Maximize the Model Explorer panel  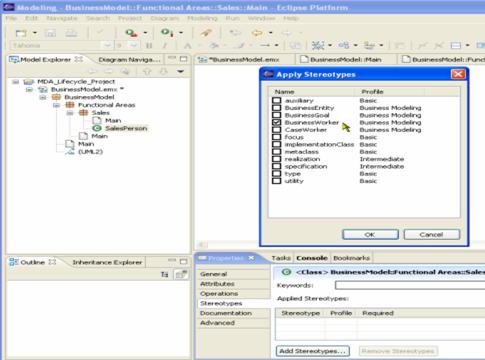coord(184,59)
